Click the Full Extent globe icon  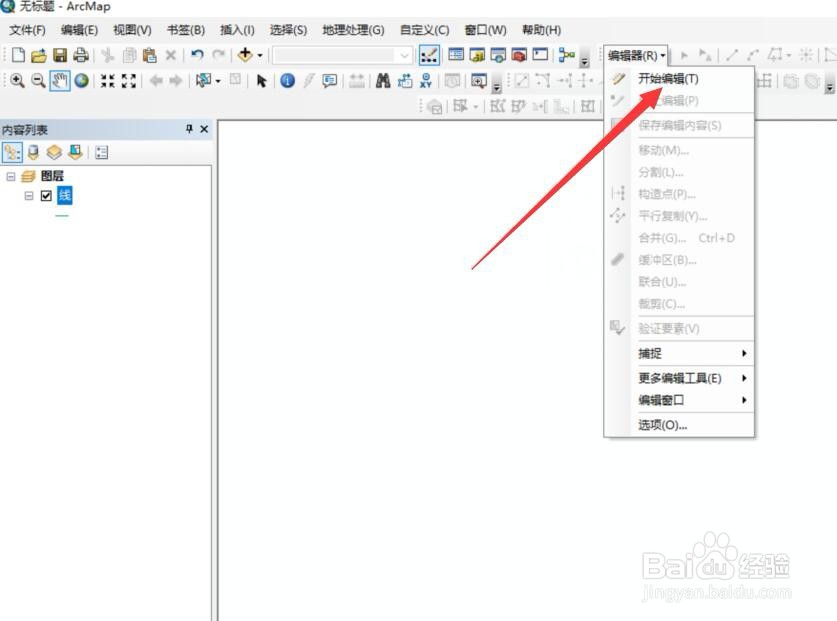click(80, 78)
